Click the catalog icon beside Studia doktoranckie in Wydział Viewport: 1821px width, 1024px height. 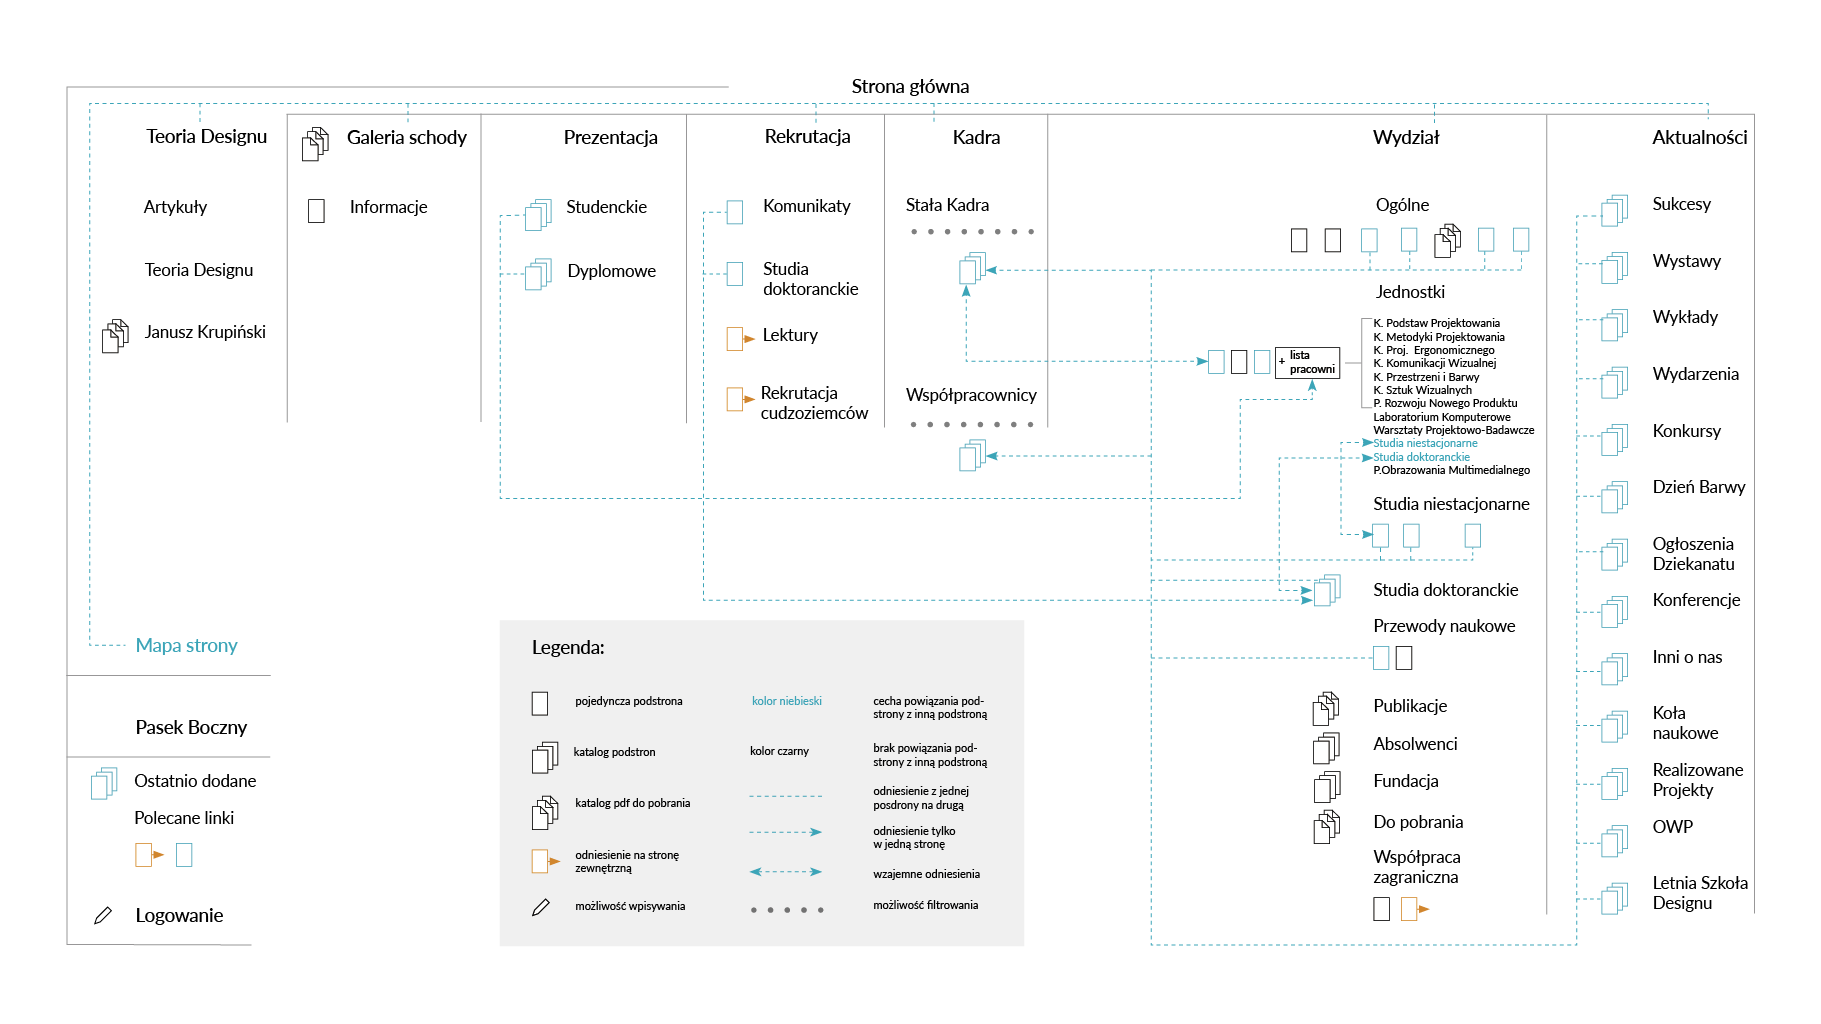point(1327,590)
